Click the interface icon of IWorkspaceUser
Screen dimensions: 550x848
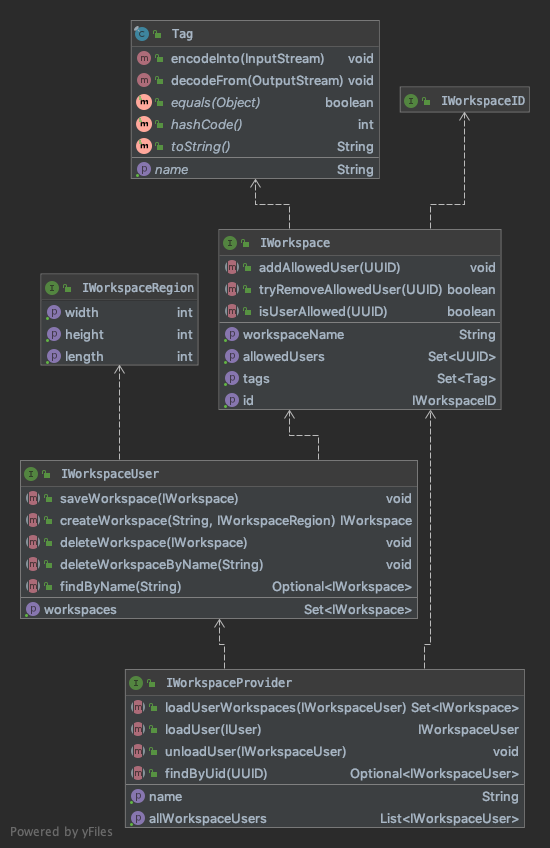31,474
